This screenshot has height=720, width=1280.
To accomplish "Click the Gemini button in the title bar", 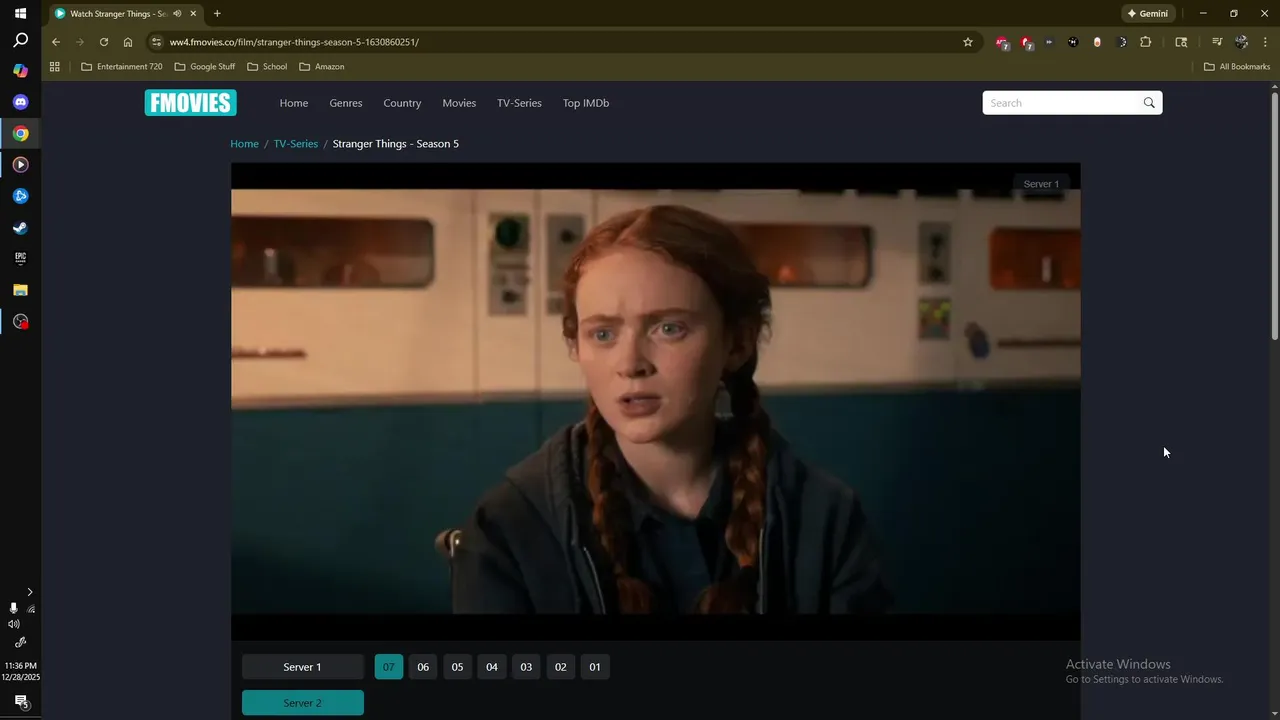I will pos(1147,14).
